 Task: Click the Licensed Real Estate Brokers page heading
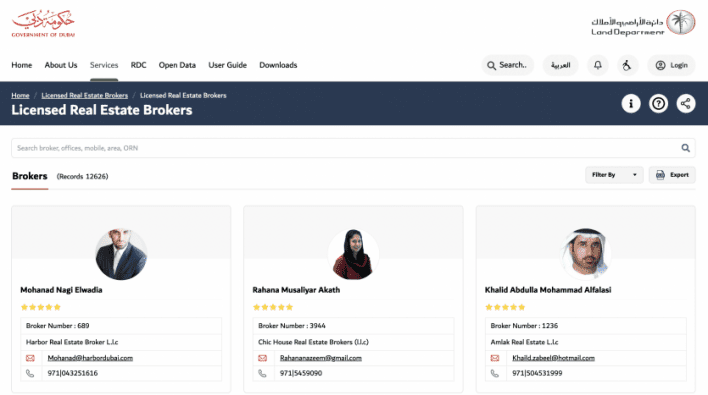[102, 110]
